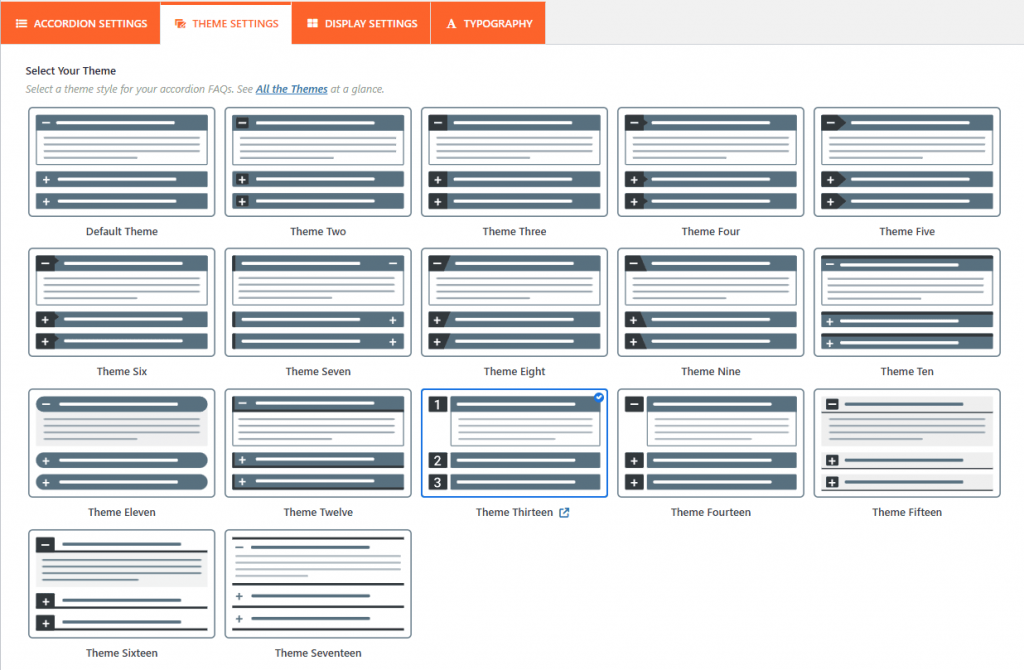Select the Default Theme thumbnail
This screenshot has height=670, width=1024.
coord(121,162)
